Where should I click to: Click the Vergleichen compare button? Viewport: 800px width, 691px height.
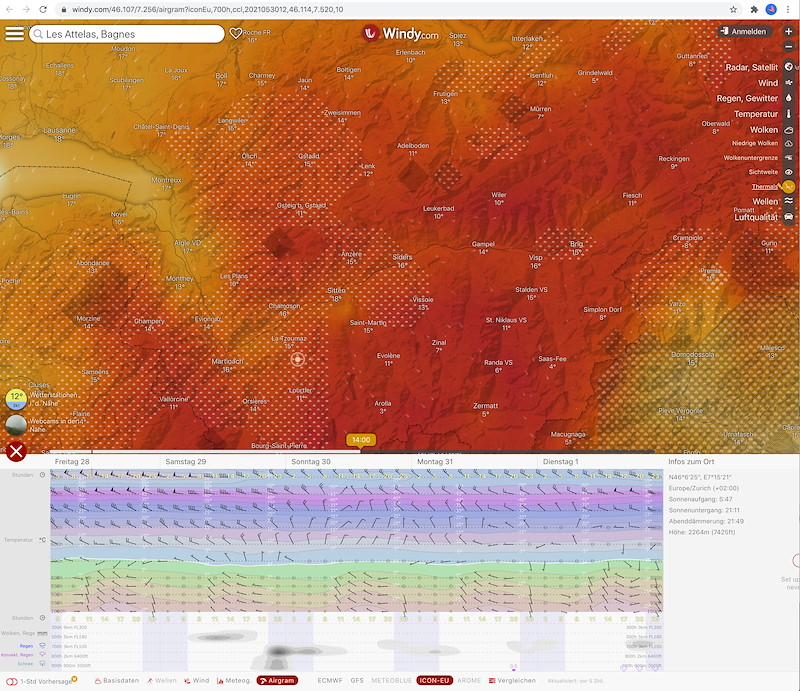coord(512,681)
